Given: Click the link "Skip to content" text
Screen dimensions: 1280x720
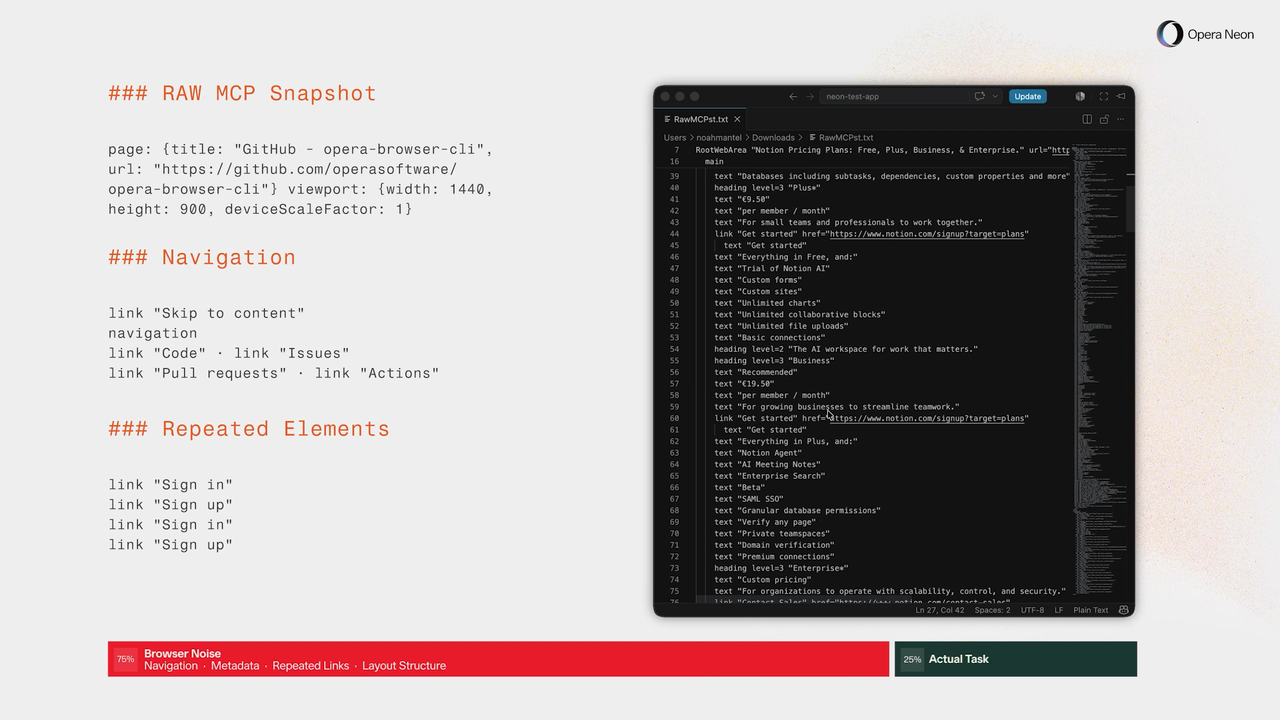Looking at the screenshot, I should point(206,313).
